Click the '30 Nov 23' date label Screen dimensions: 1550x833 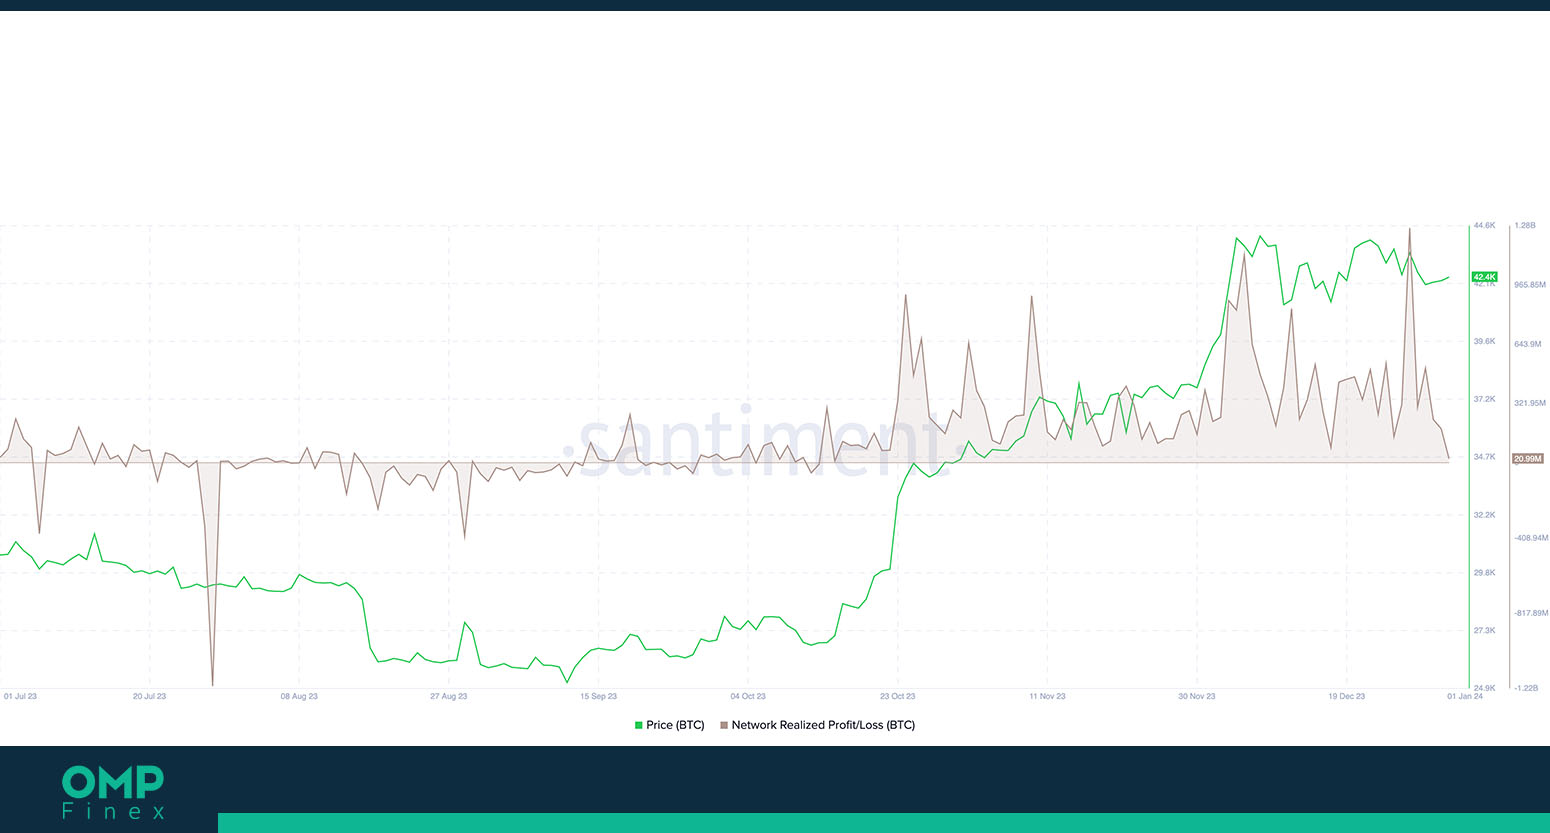(1197, 696)
